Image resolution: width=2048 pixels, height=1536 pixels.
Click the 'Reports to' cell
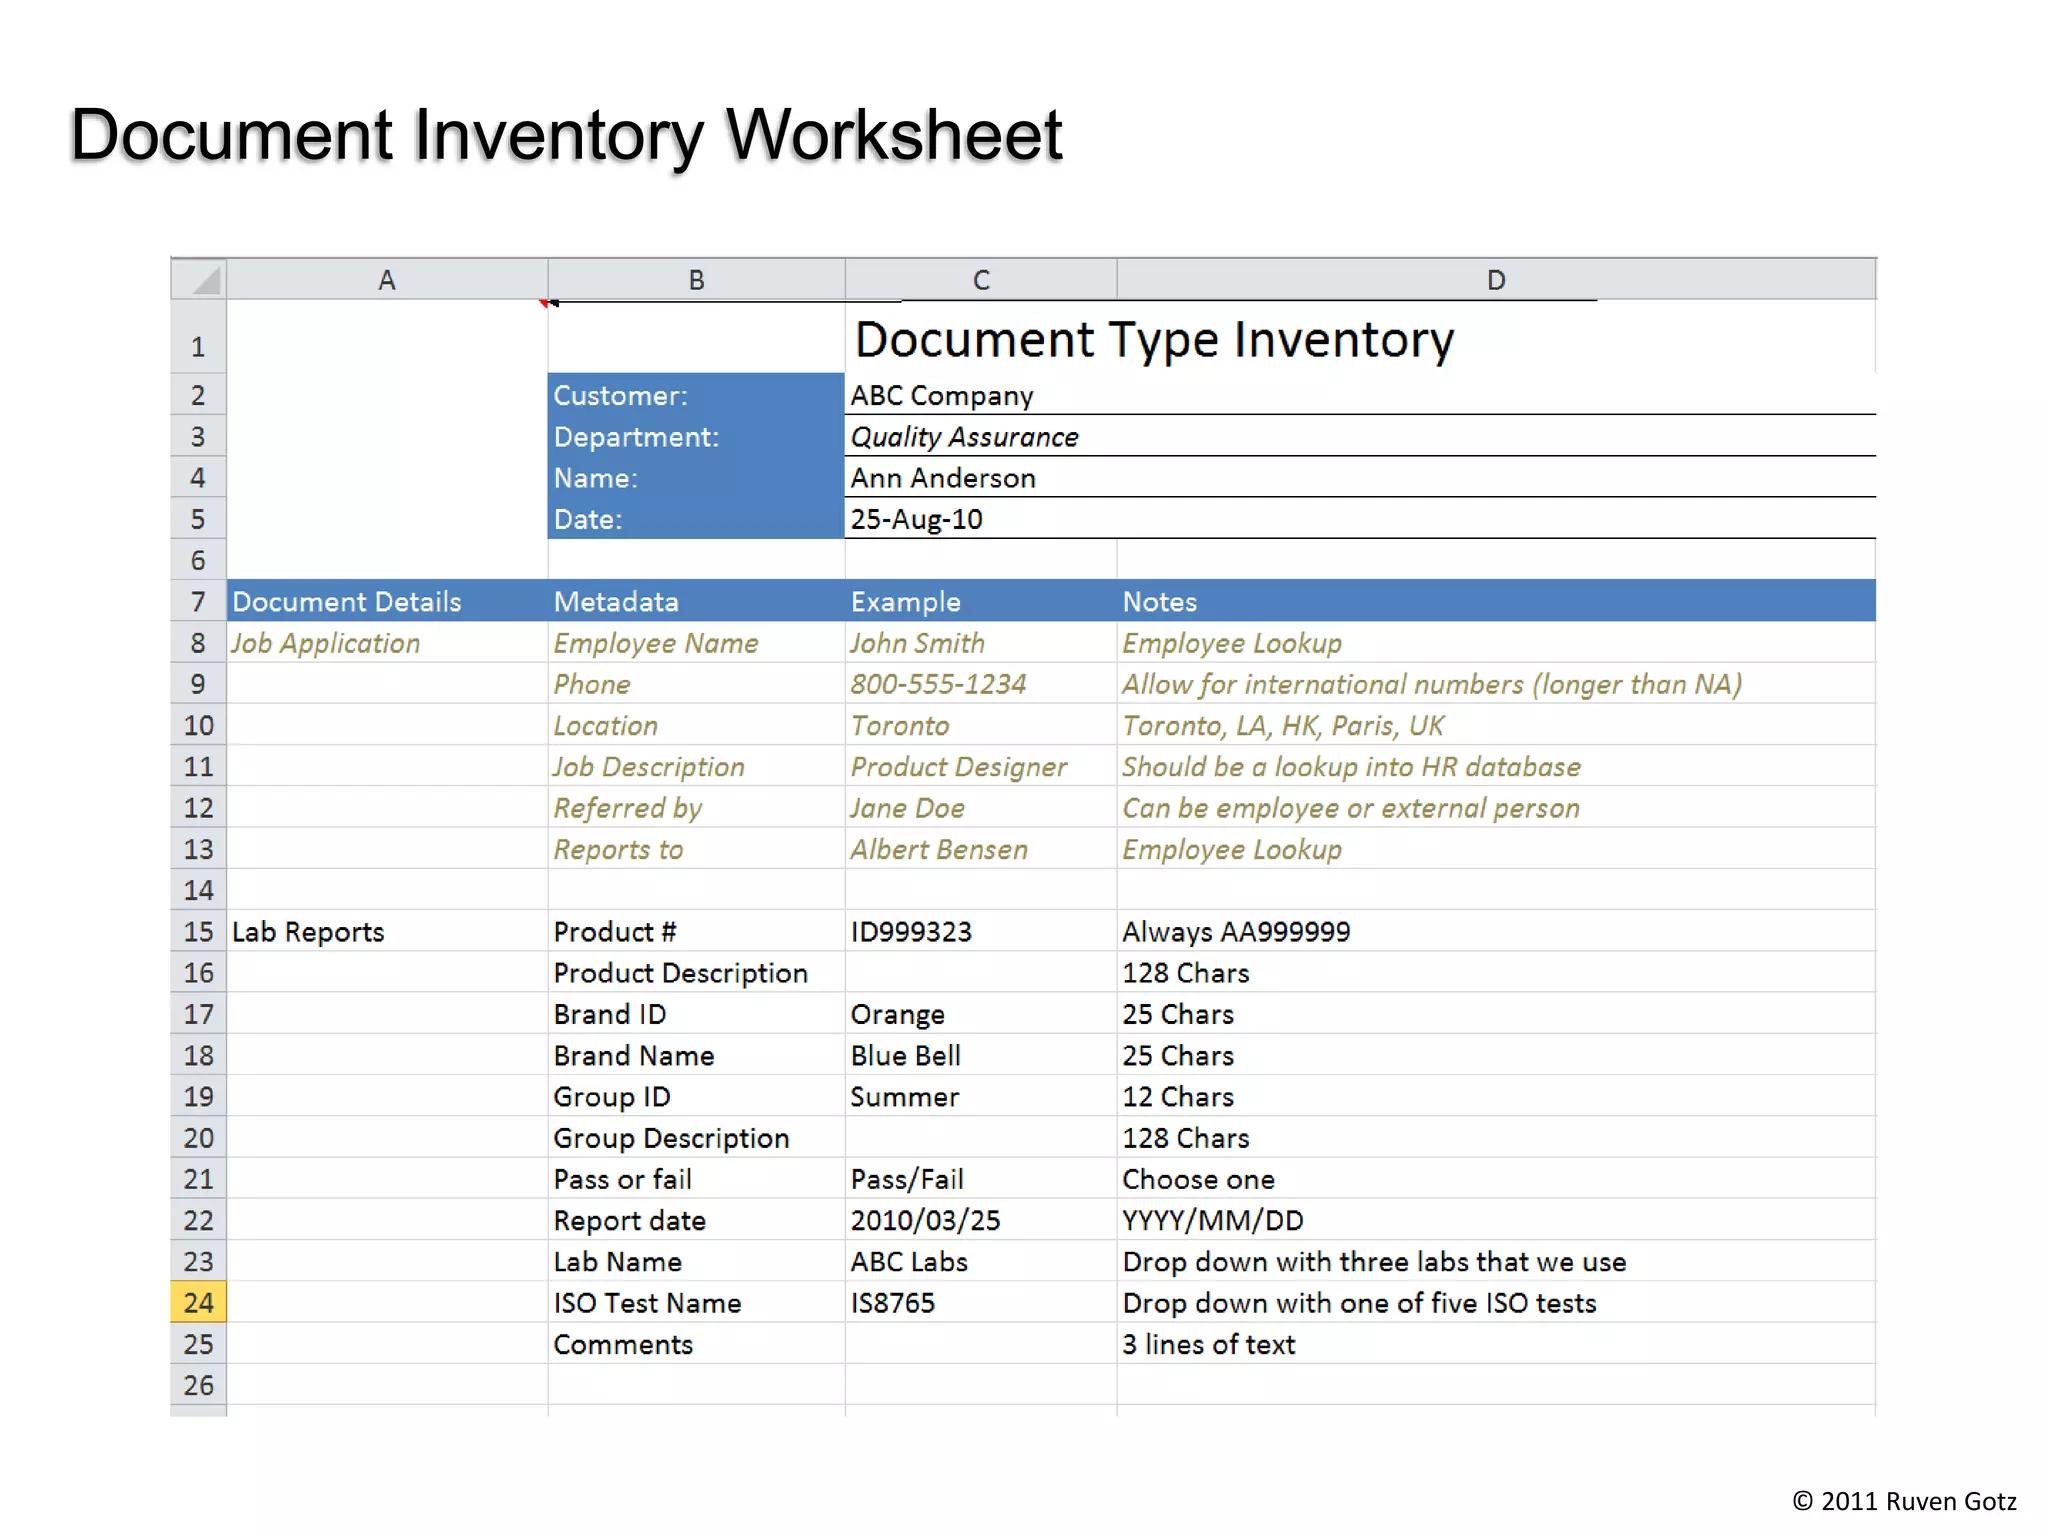696,849
